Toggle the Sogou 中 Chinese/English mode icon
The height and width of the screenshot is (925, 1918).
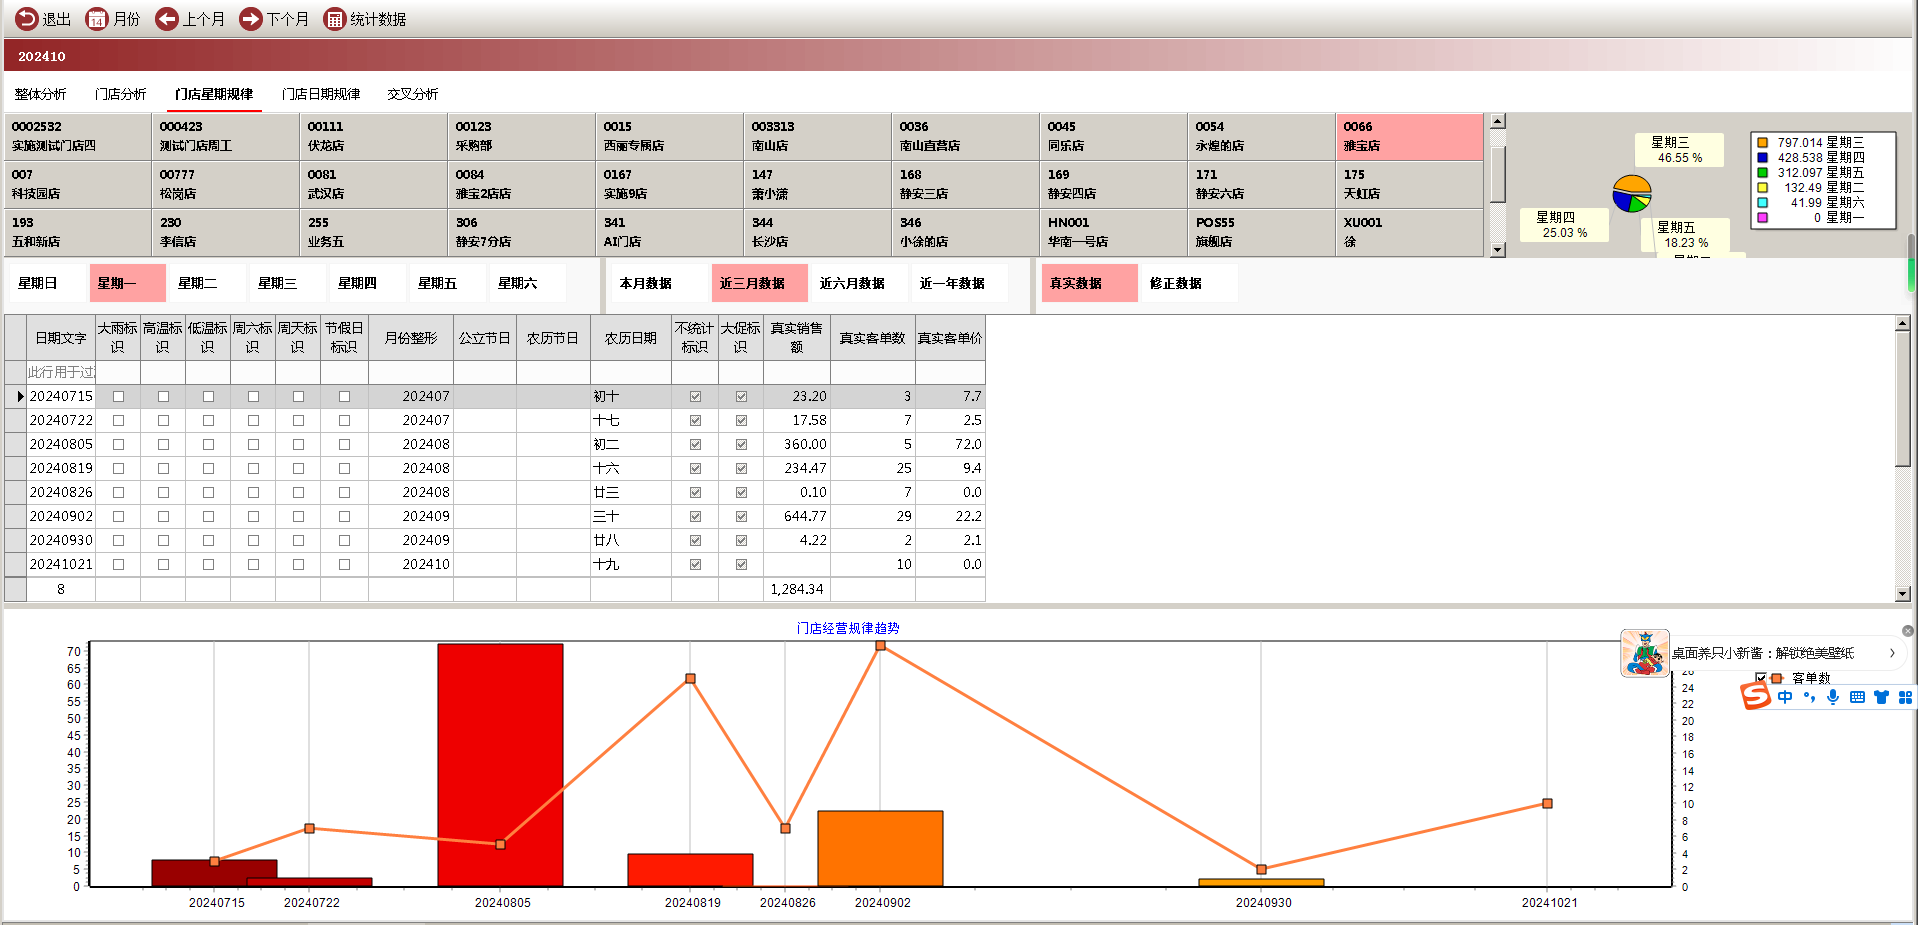coord(1785,697)
